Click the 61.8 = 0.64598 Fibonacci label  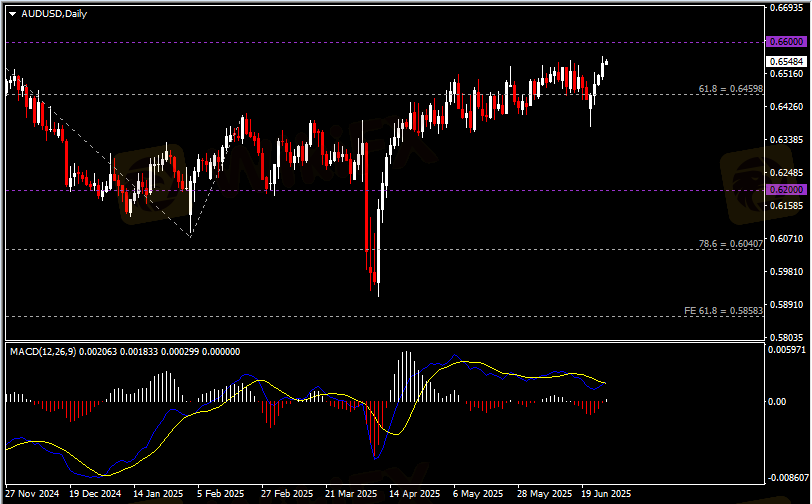pos(731,89)
